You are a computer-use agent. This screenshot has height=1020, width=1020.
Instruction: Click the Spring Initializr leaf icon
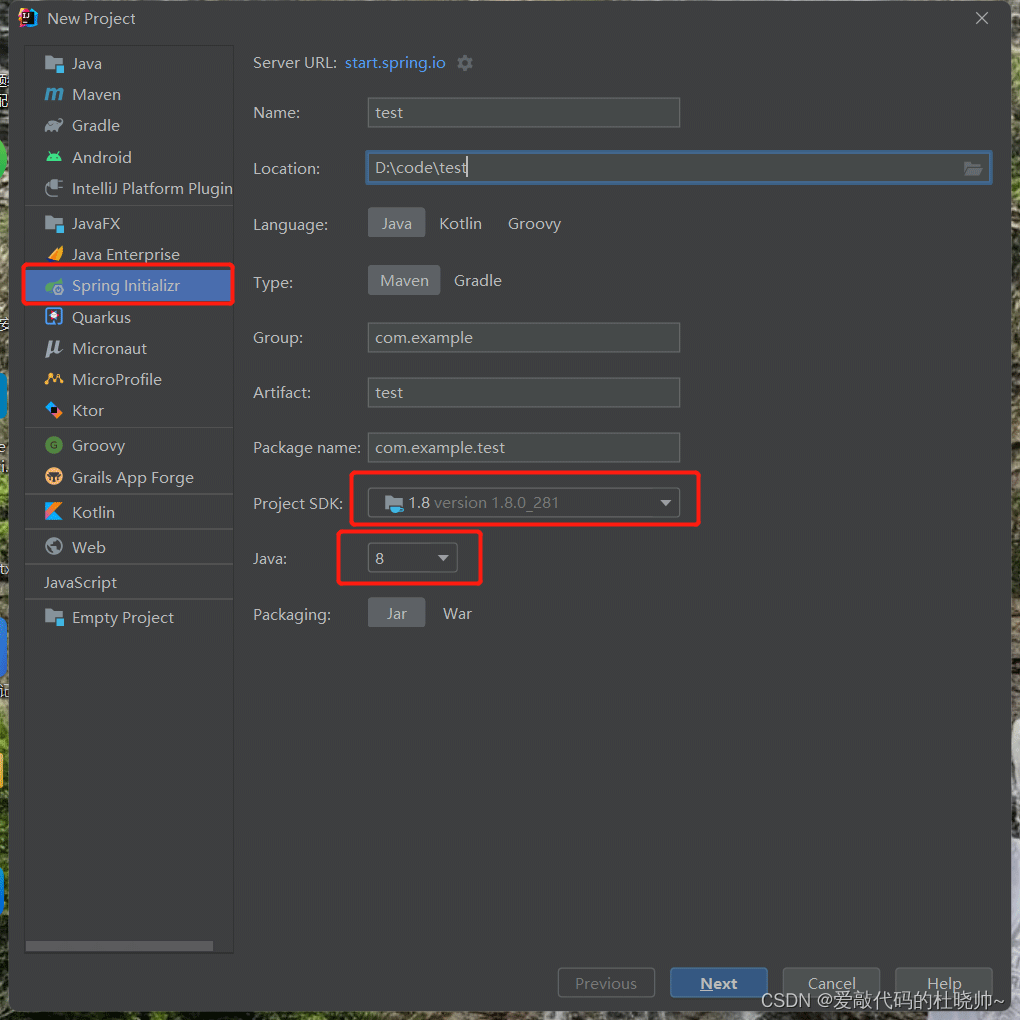point(54,286)
